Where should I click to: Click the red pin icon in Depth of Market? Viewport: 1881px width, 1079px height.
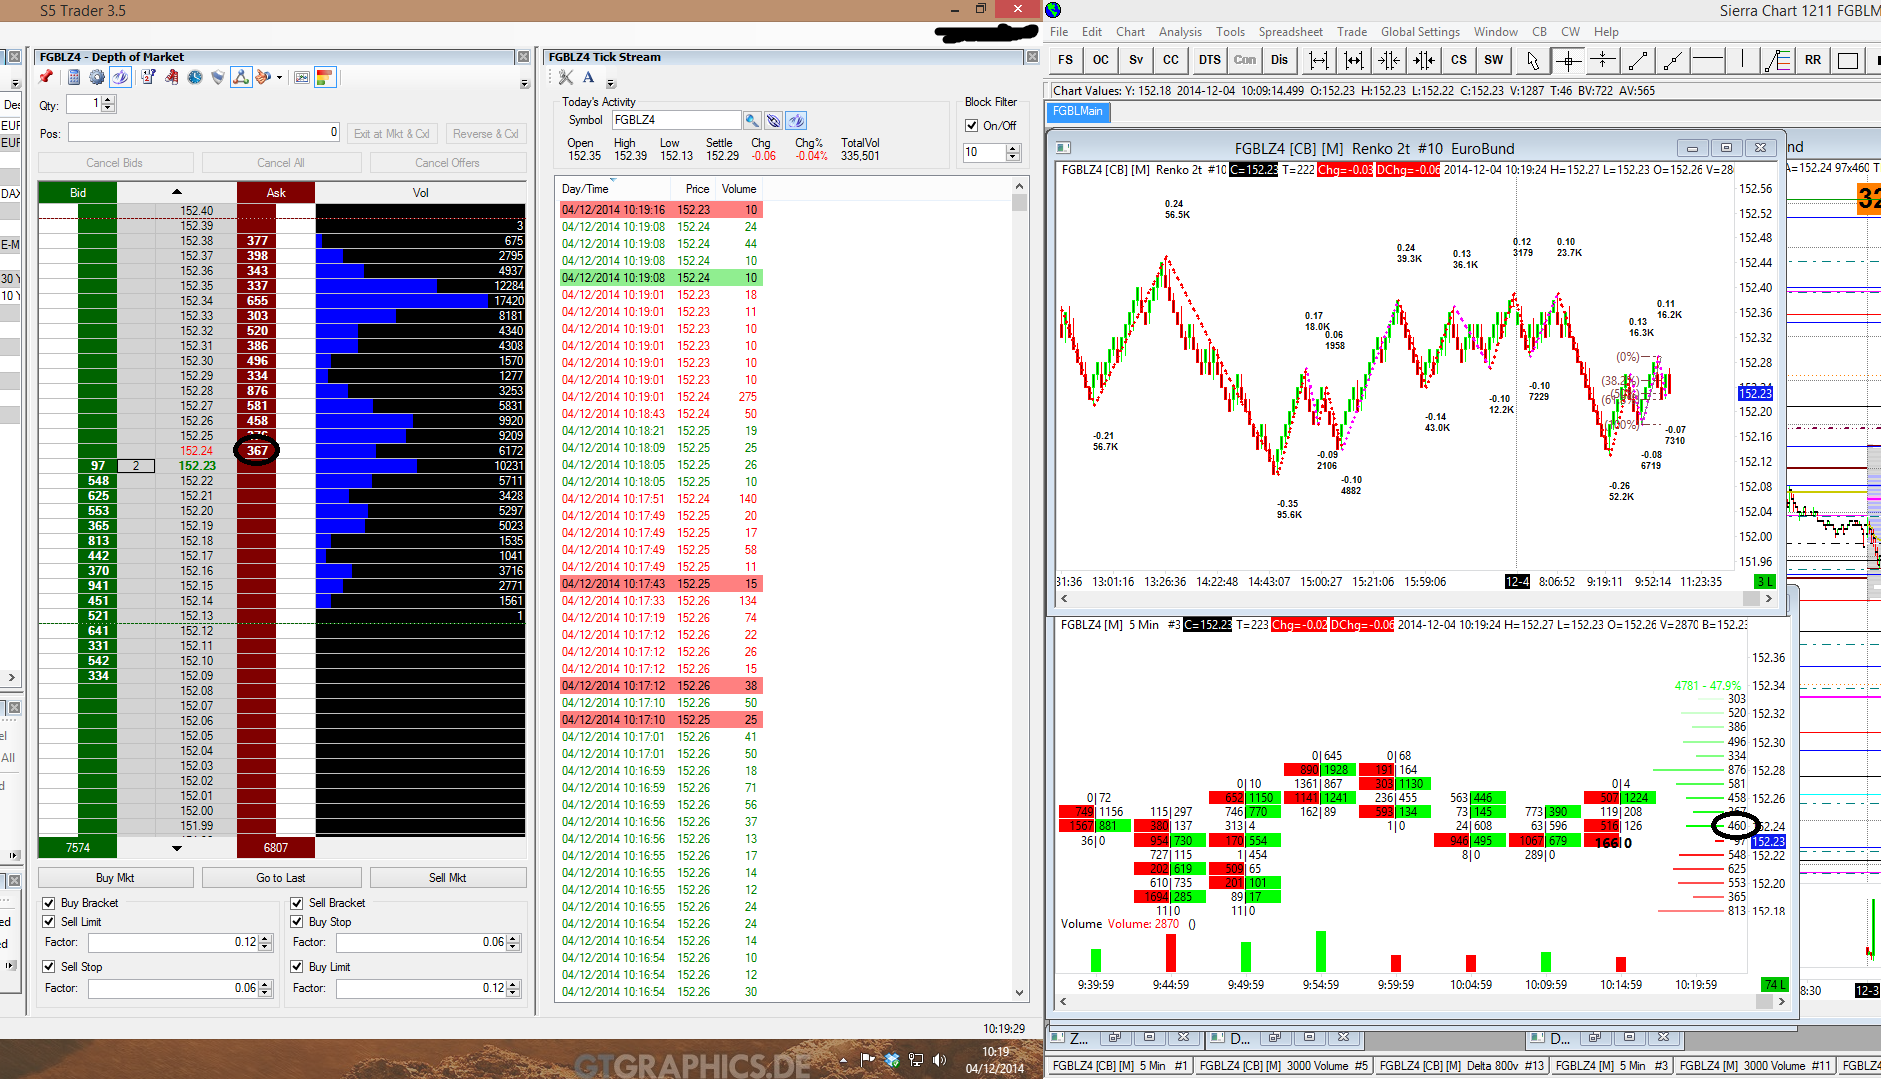click(46, 77)
